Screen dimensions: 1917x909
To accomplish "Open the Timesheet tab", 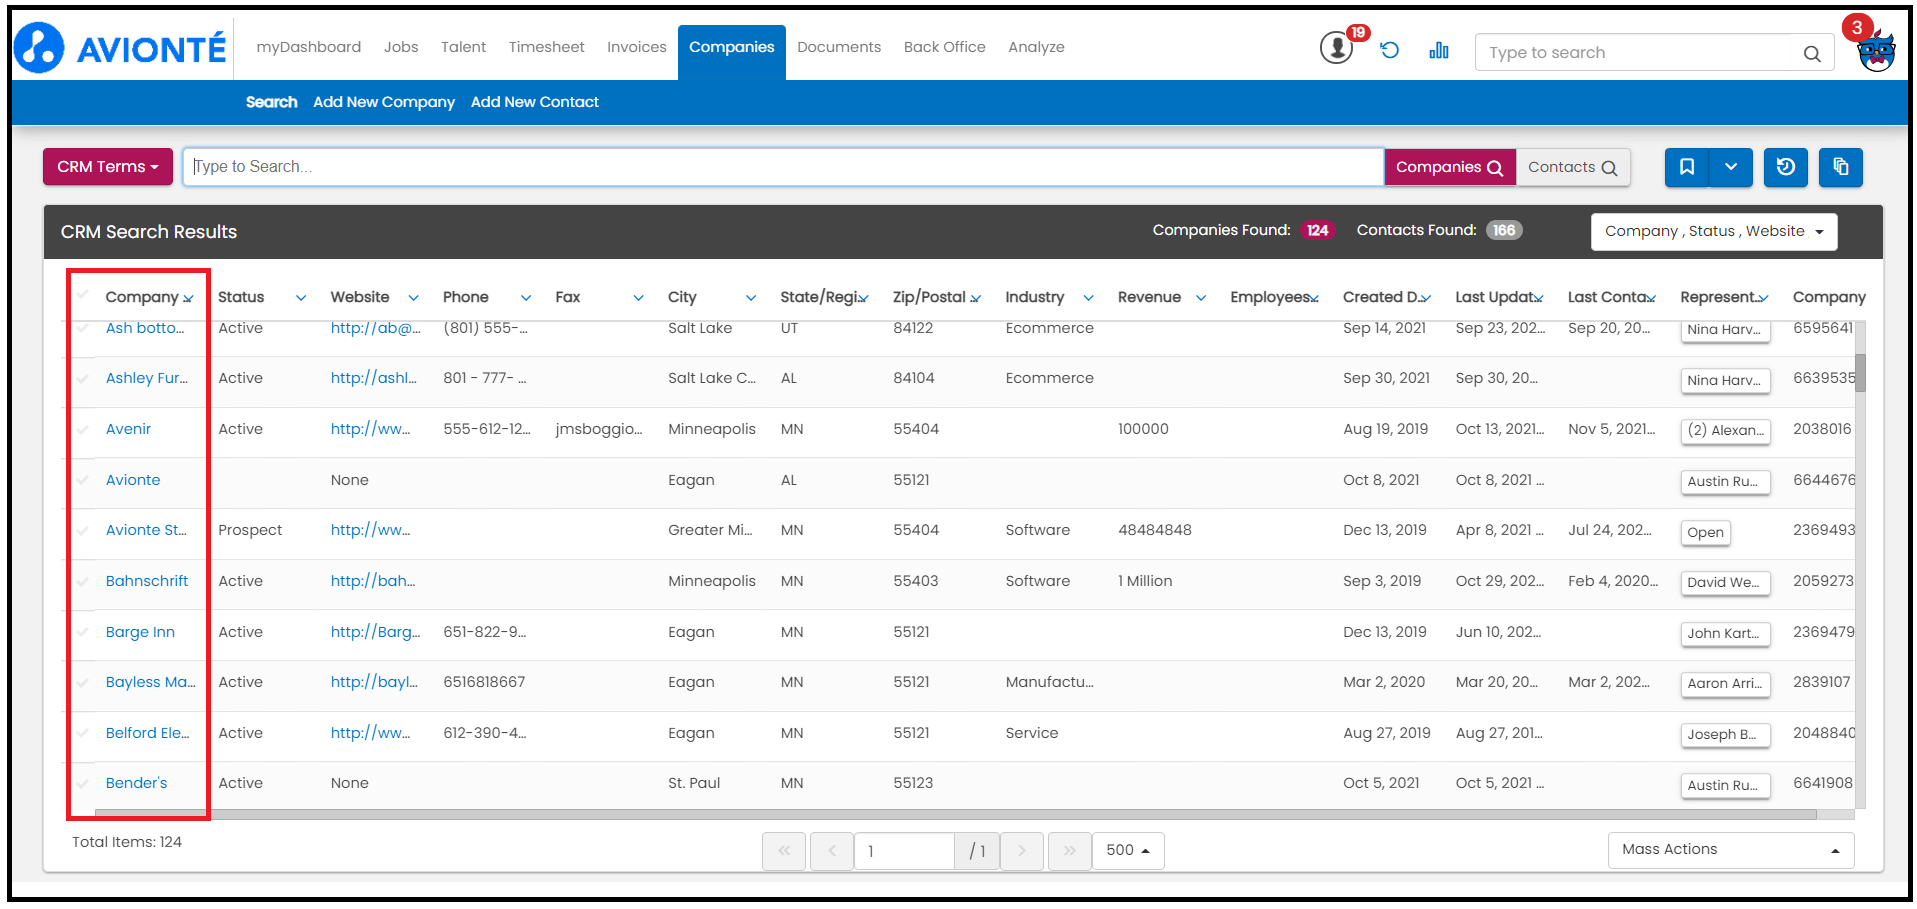I will [546, 47].
